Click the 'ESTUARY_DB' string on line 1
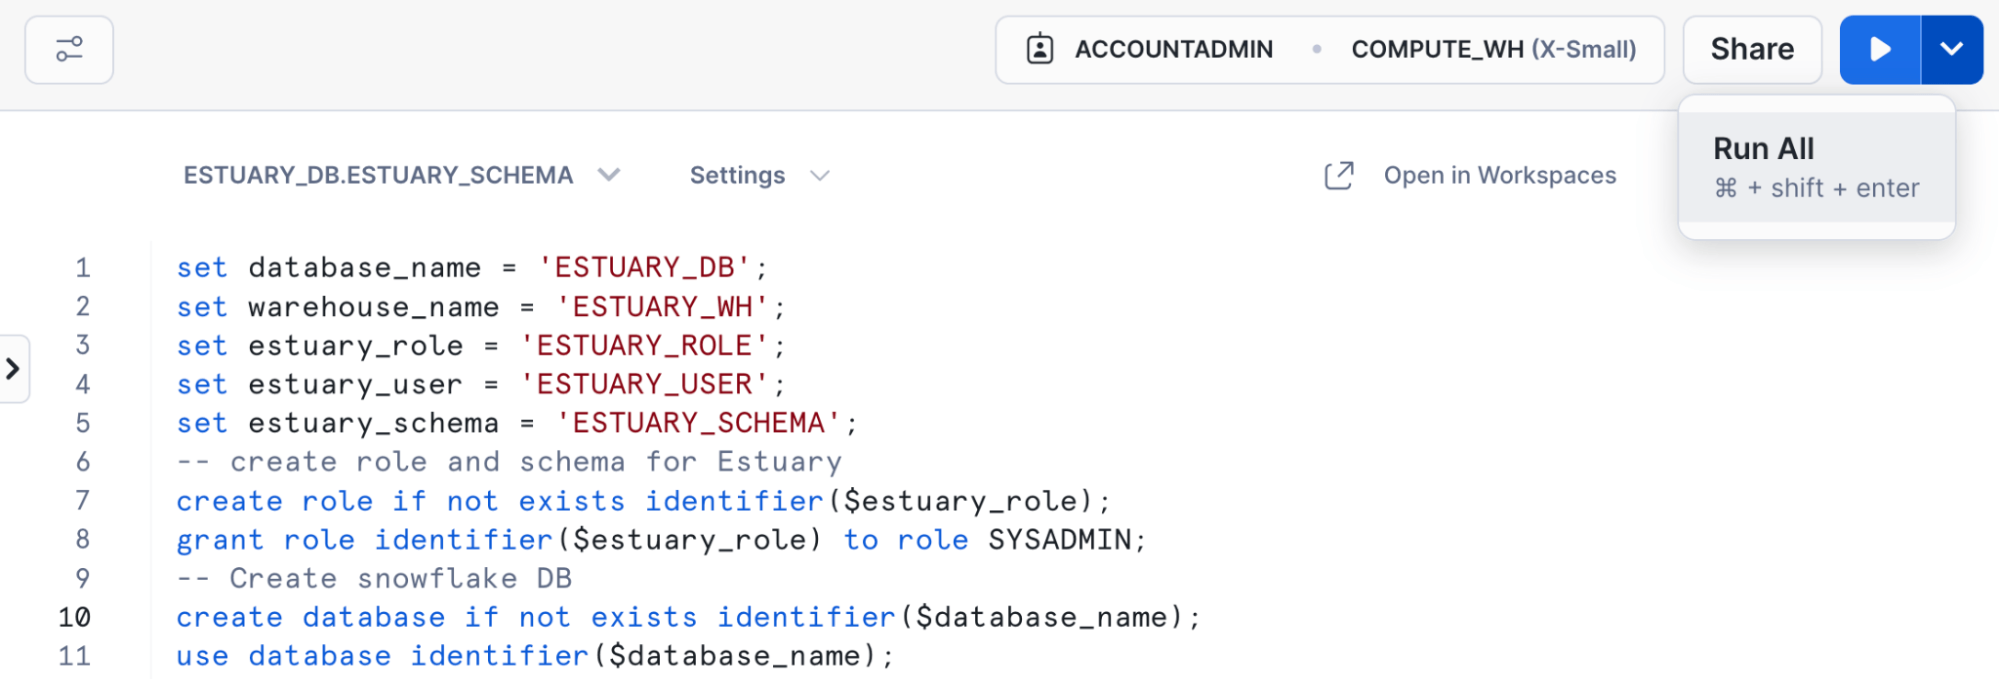This screenshot has width=1999, height=680. coord(645,267)
